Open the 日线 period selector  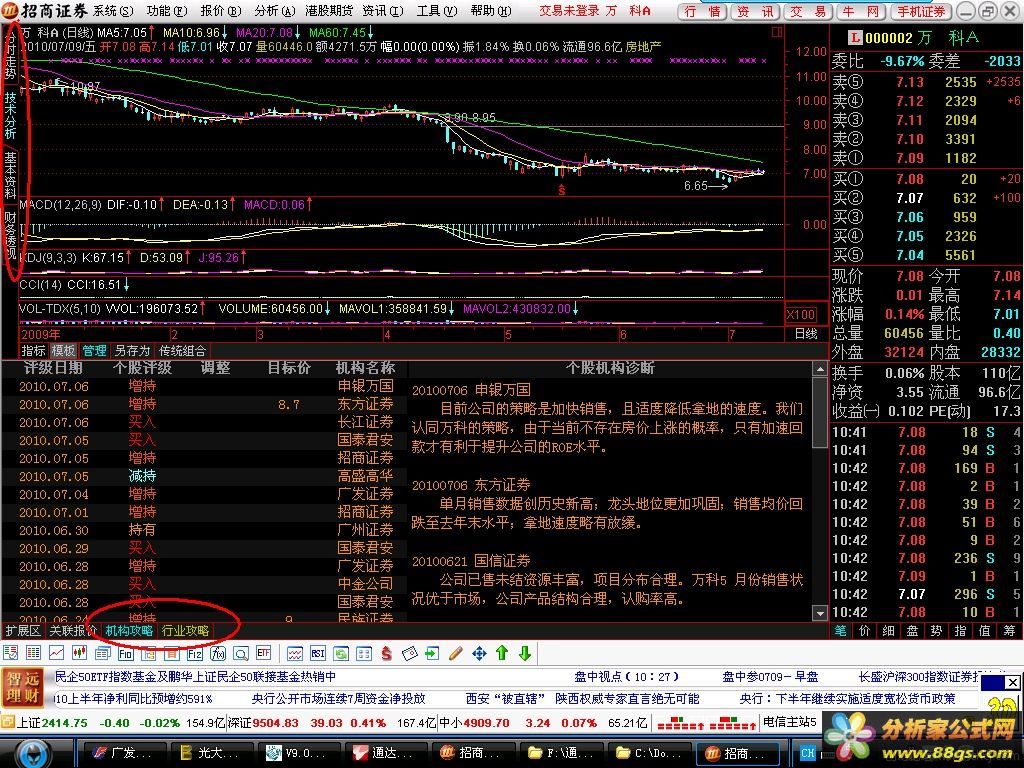(807, 334)
